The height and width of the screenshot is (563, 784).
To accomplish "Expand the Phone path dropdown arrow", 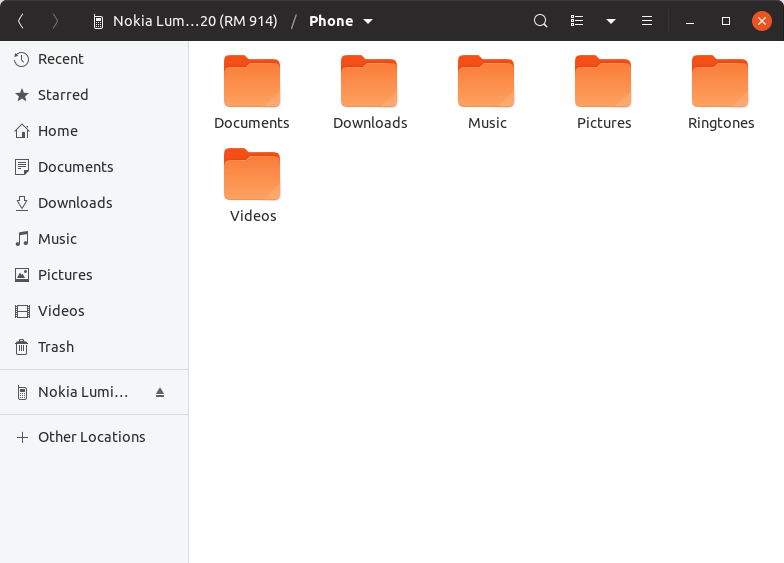I will 368,21.
